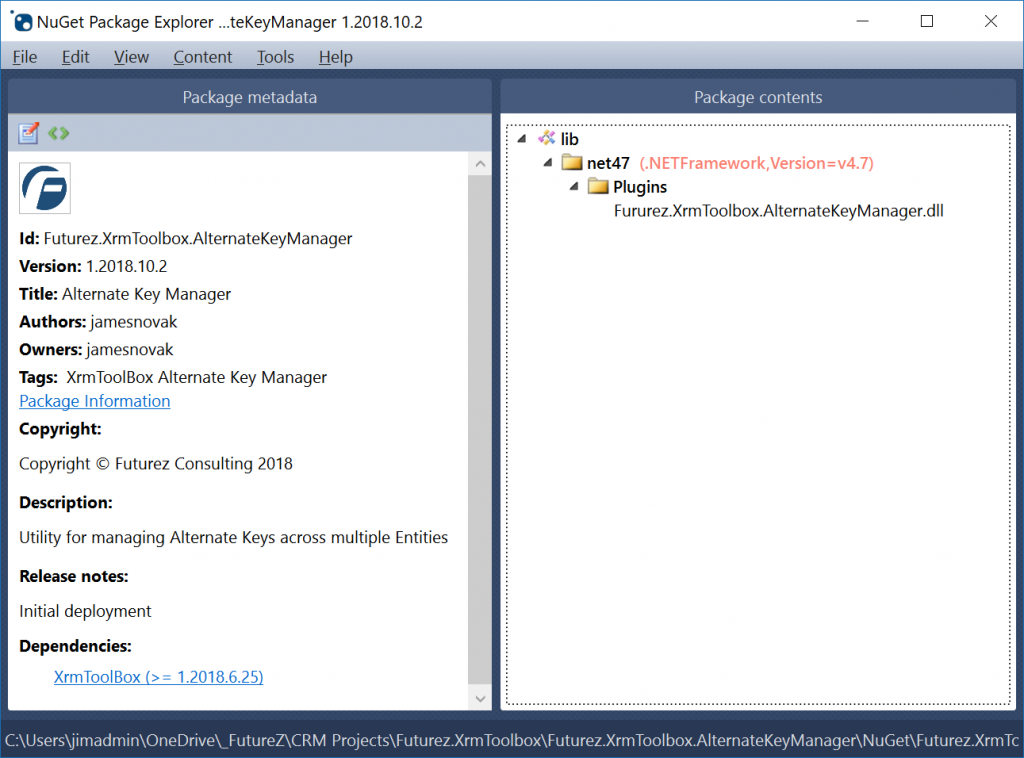Collapse the Plugins tree node
Viewport: 1024px width, 758px height.
click(x=574, y=186)
